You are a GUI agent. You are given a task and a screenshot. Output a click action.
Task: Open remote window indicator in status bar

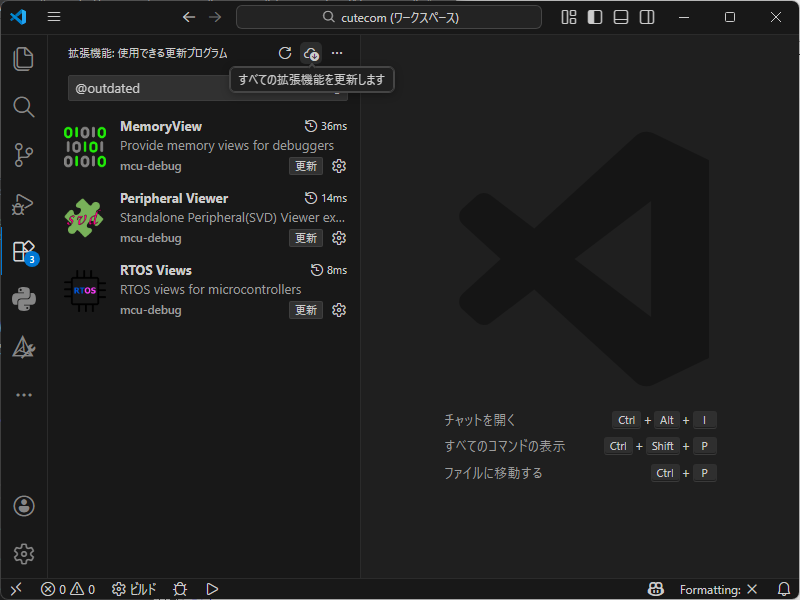[16, 589]
